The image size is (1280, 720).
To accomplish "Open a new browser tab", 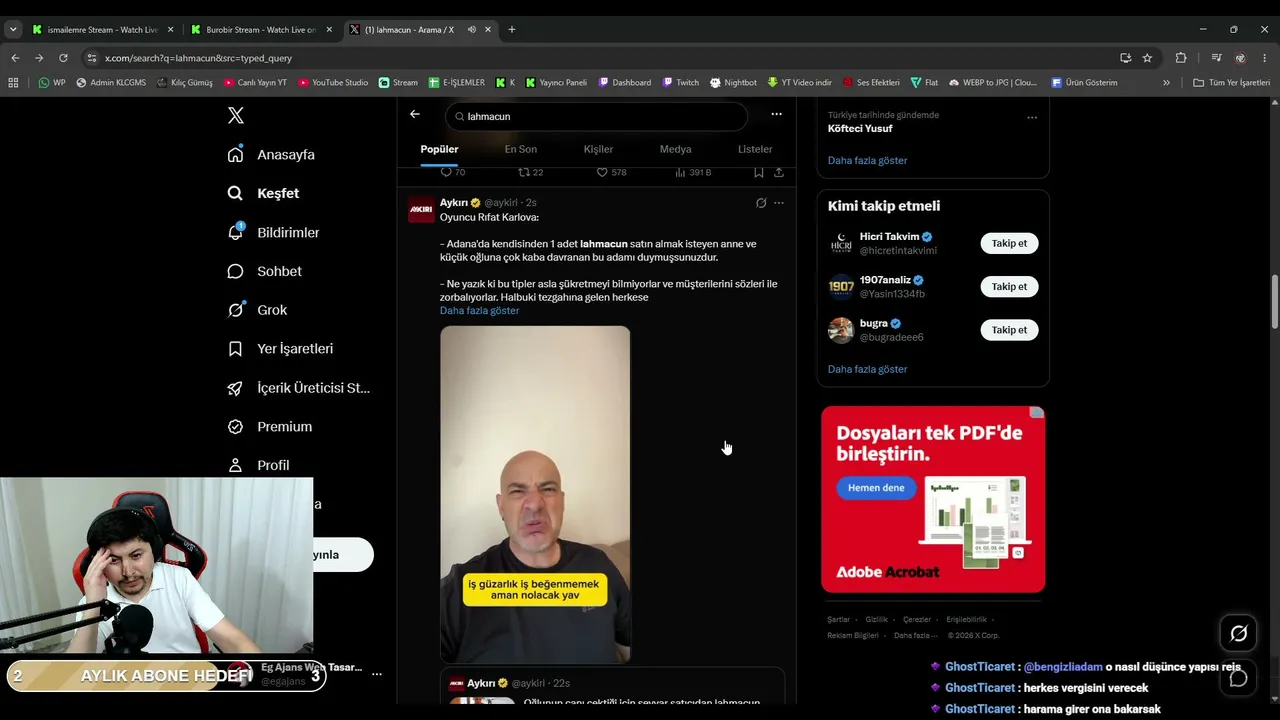I will tap(512, 30).
